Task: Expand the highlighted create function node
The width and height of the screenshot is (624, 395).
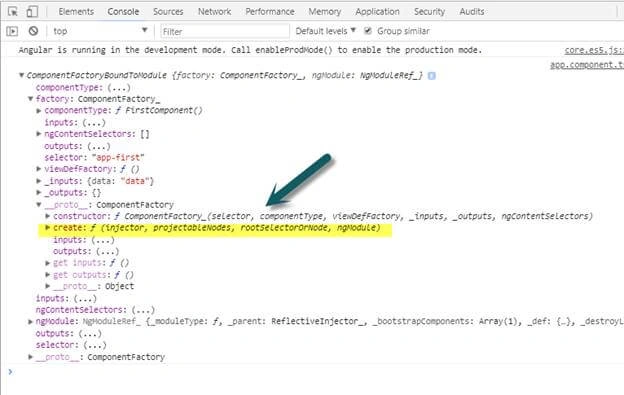Action: coord(48,228)
